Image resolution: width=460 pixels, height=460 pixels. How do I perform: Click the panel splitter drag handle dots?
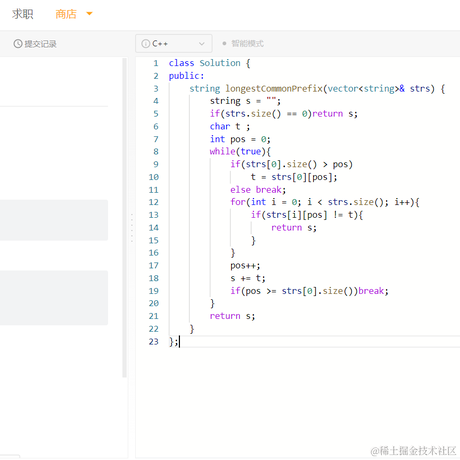pos(132,228)
